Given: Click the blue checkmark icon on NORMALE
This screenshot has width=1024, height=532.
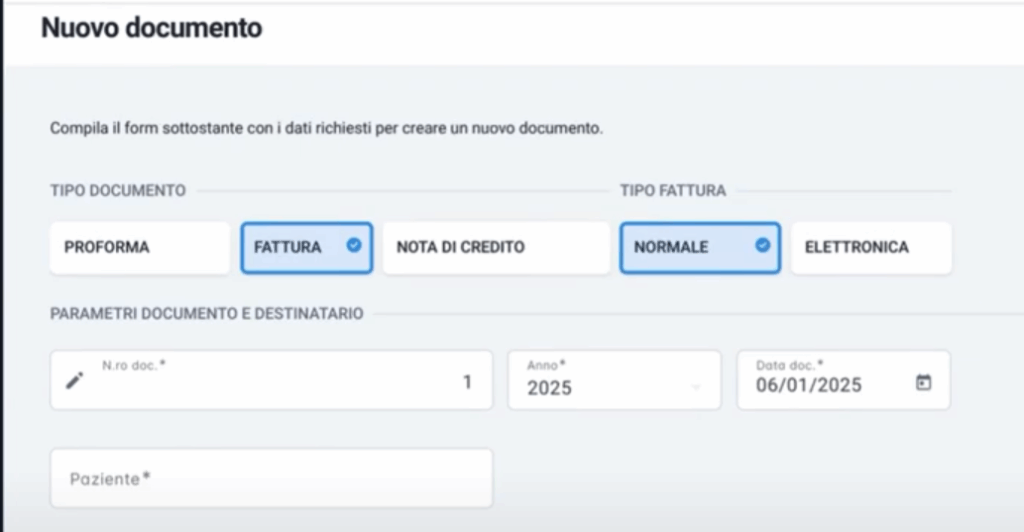Looking at the screenshot, I should point(762,244).
